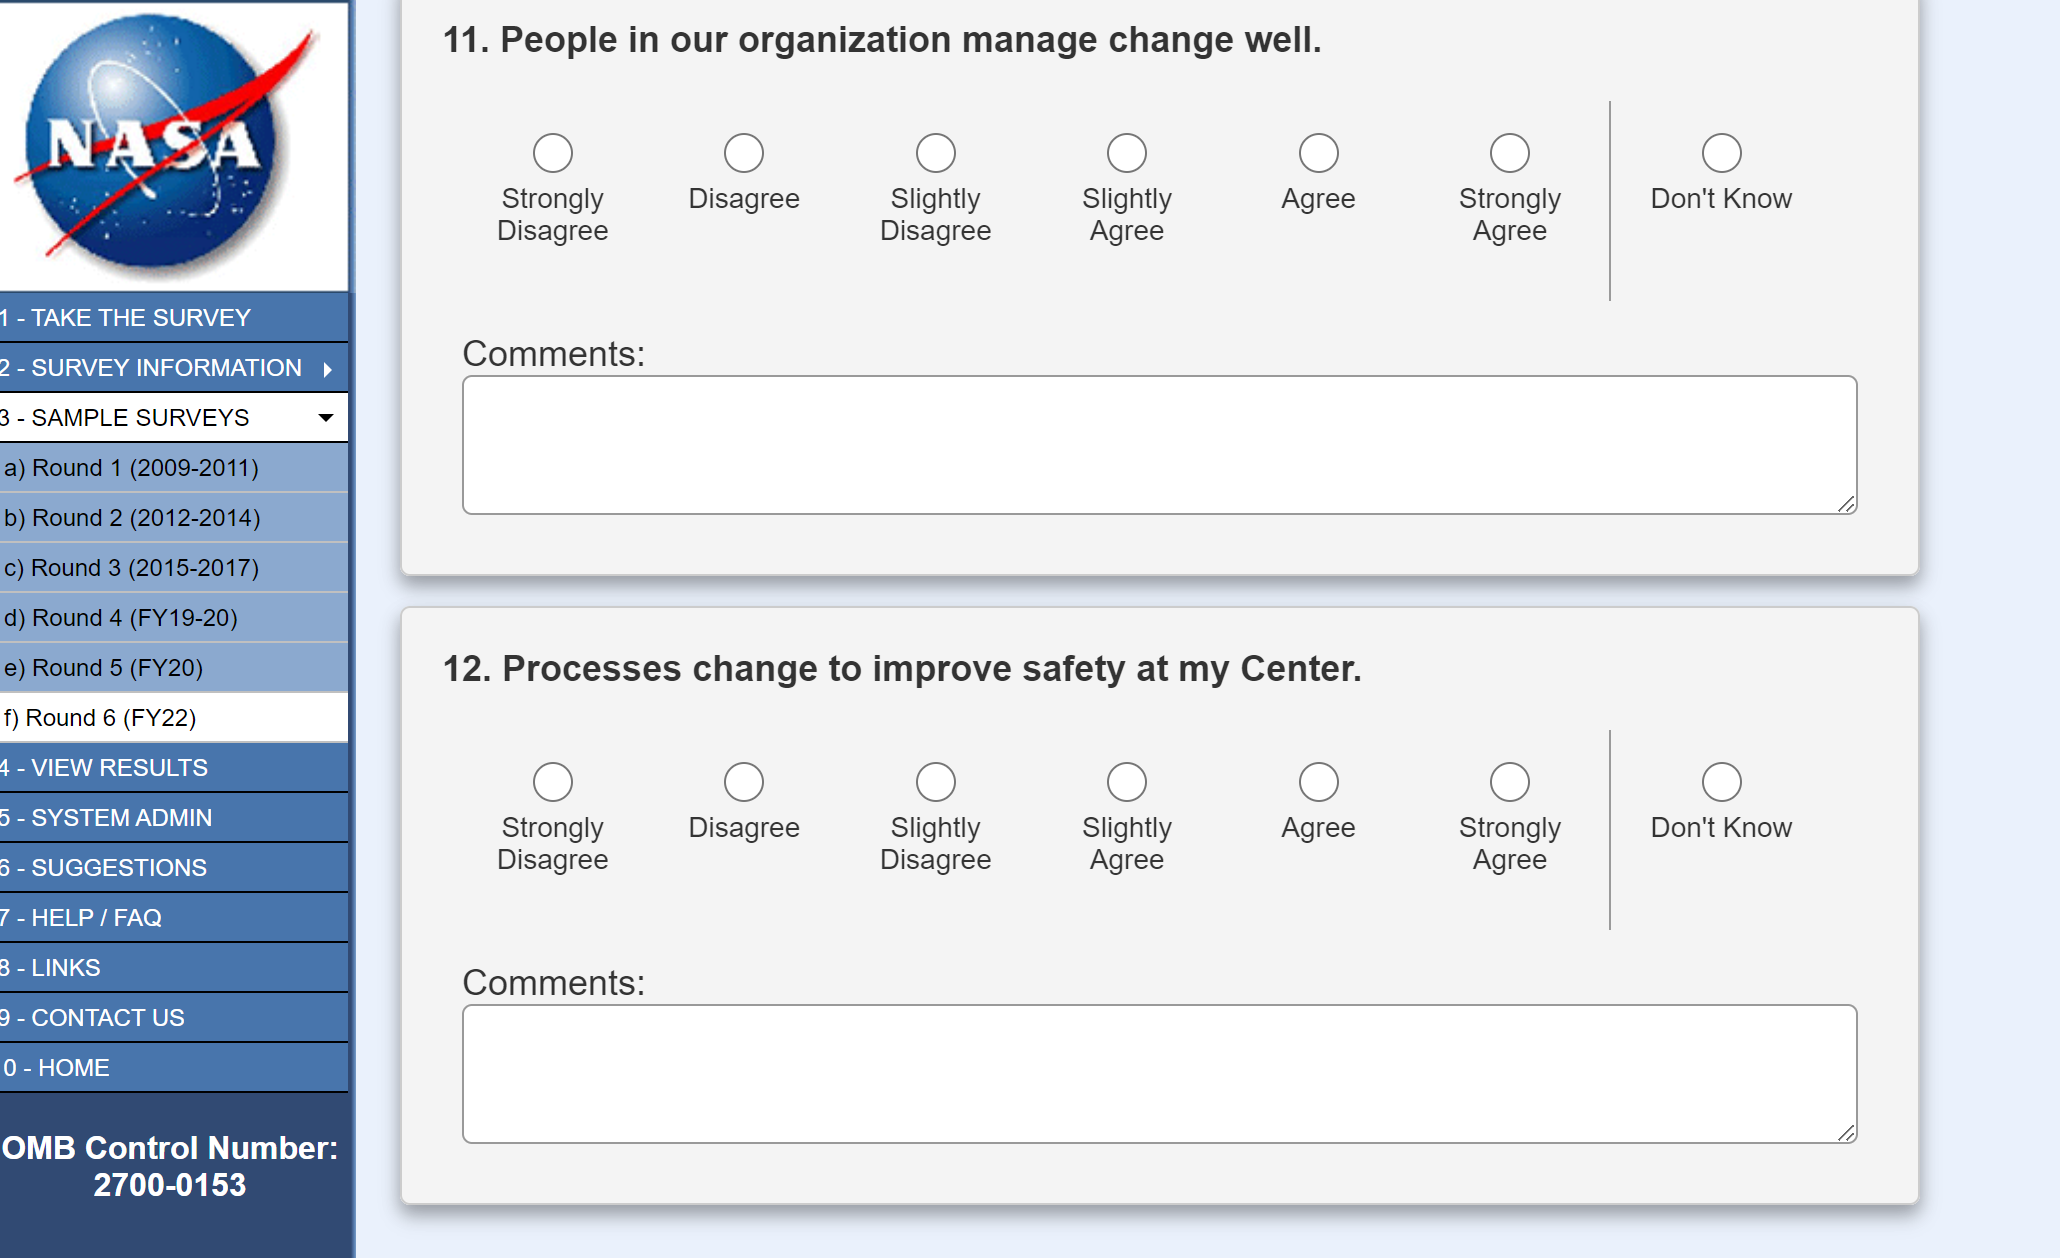The width and height of the screenshot is (2060, 1258).
Task: Collapse the Sample Surveys dropdown arrow
Action: [x=325, y=418]
